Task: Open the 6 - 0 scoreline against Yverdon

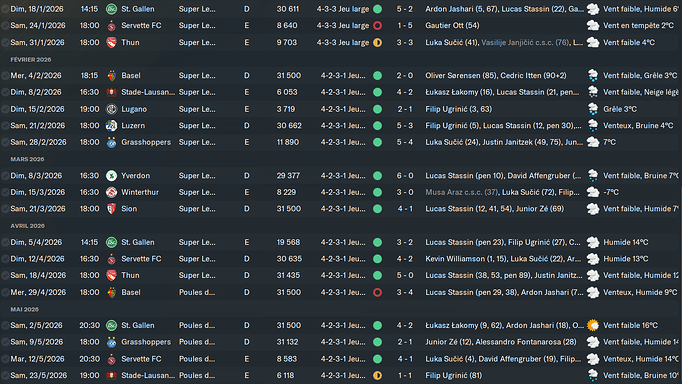Action: [405, 176]
